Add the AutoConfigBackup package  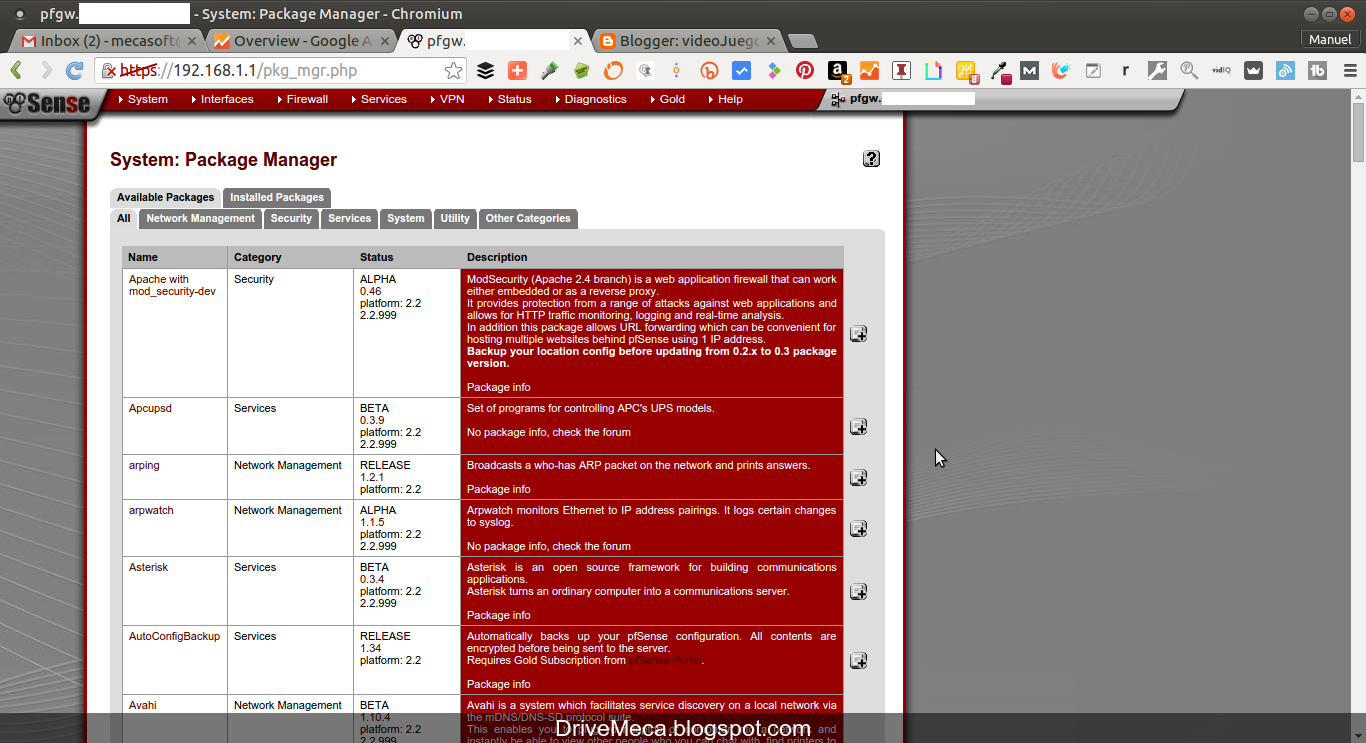tap(858, 661)
